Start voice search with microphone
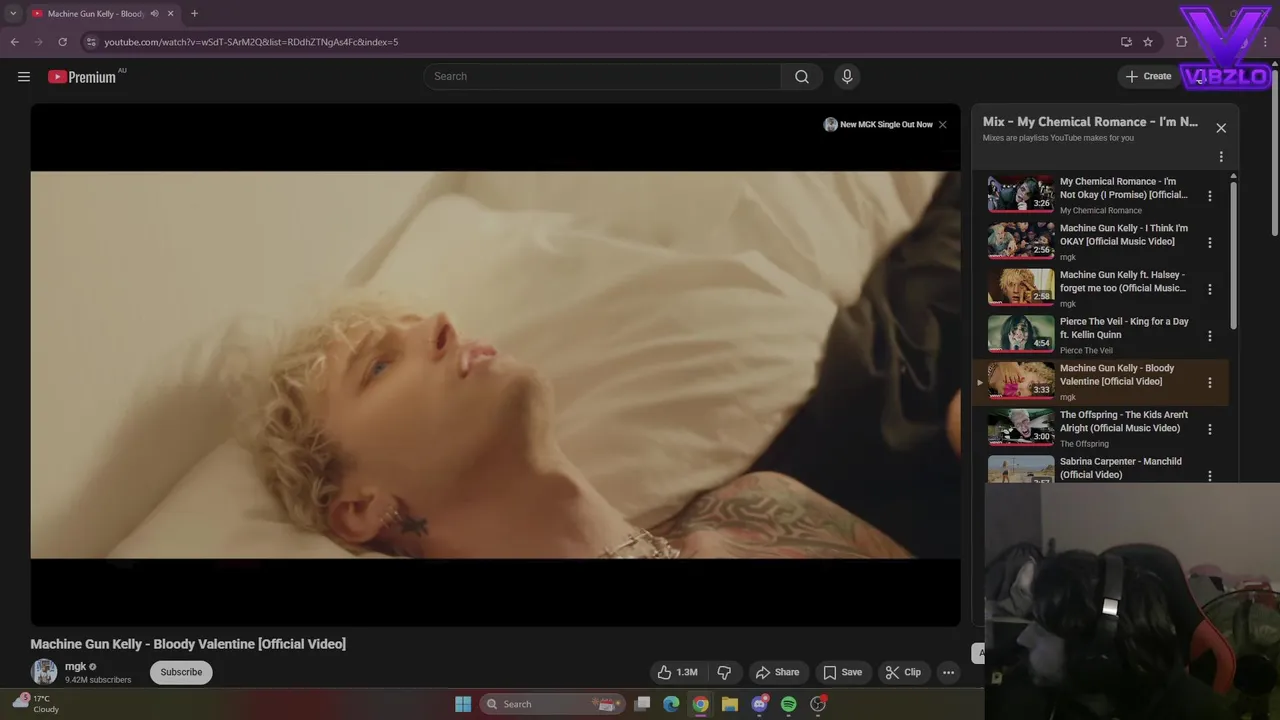Image resolution: width=1280 pixels, height=720 pixels. (x=847, y=77)
